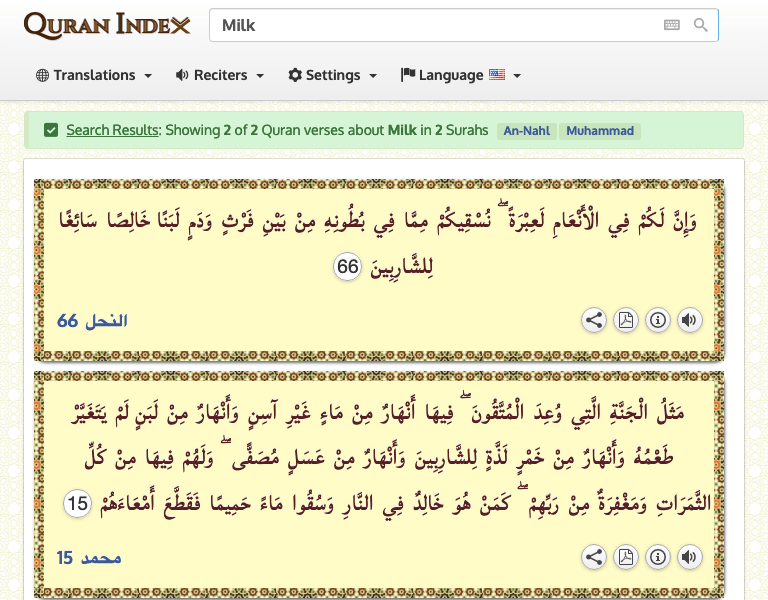
Task: Toggle the Search Results checkbox
Action: pyautogui.click(x=51, y=130)
